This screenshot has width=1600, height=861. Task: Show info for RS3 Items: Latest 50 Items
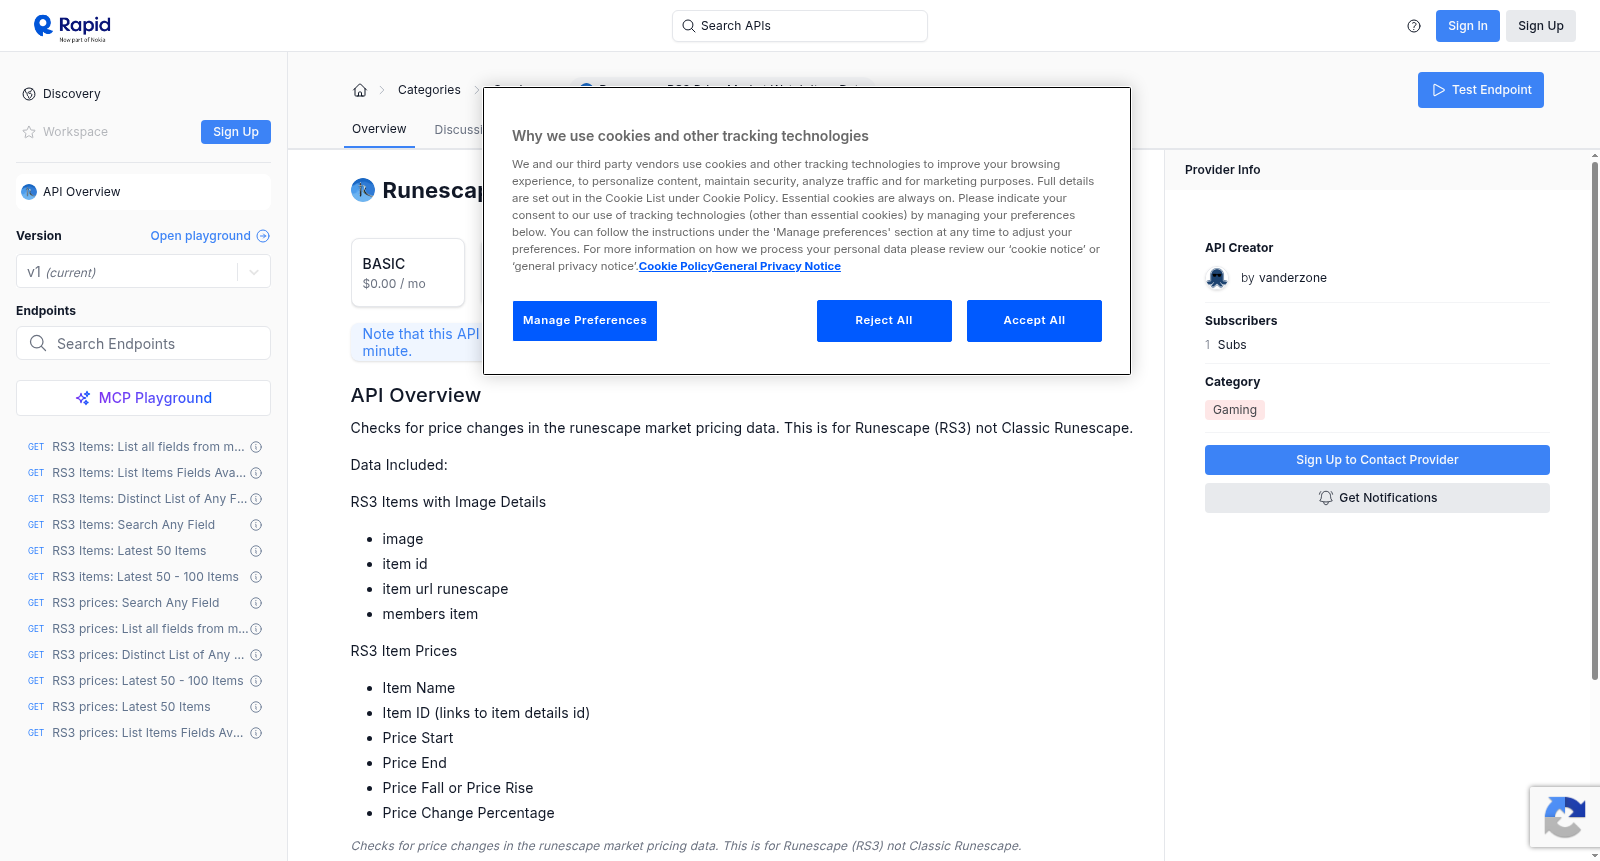point(256,551)
